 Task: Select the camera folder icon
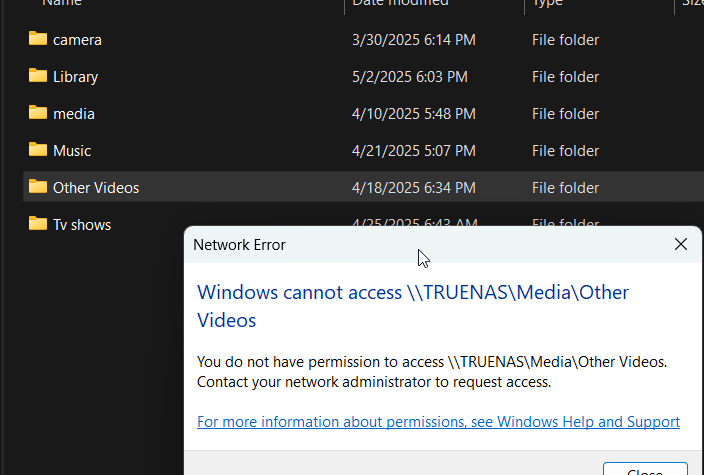[x=38, y=39]
